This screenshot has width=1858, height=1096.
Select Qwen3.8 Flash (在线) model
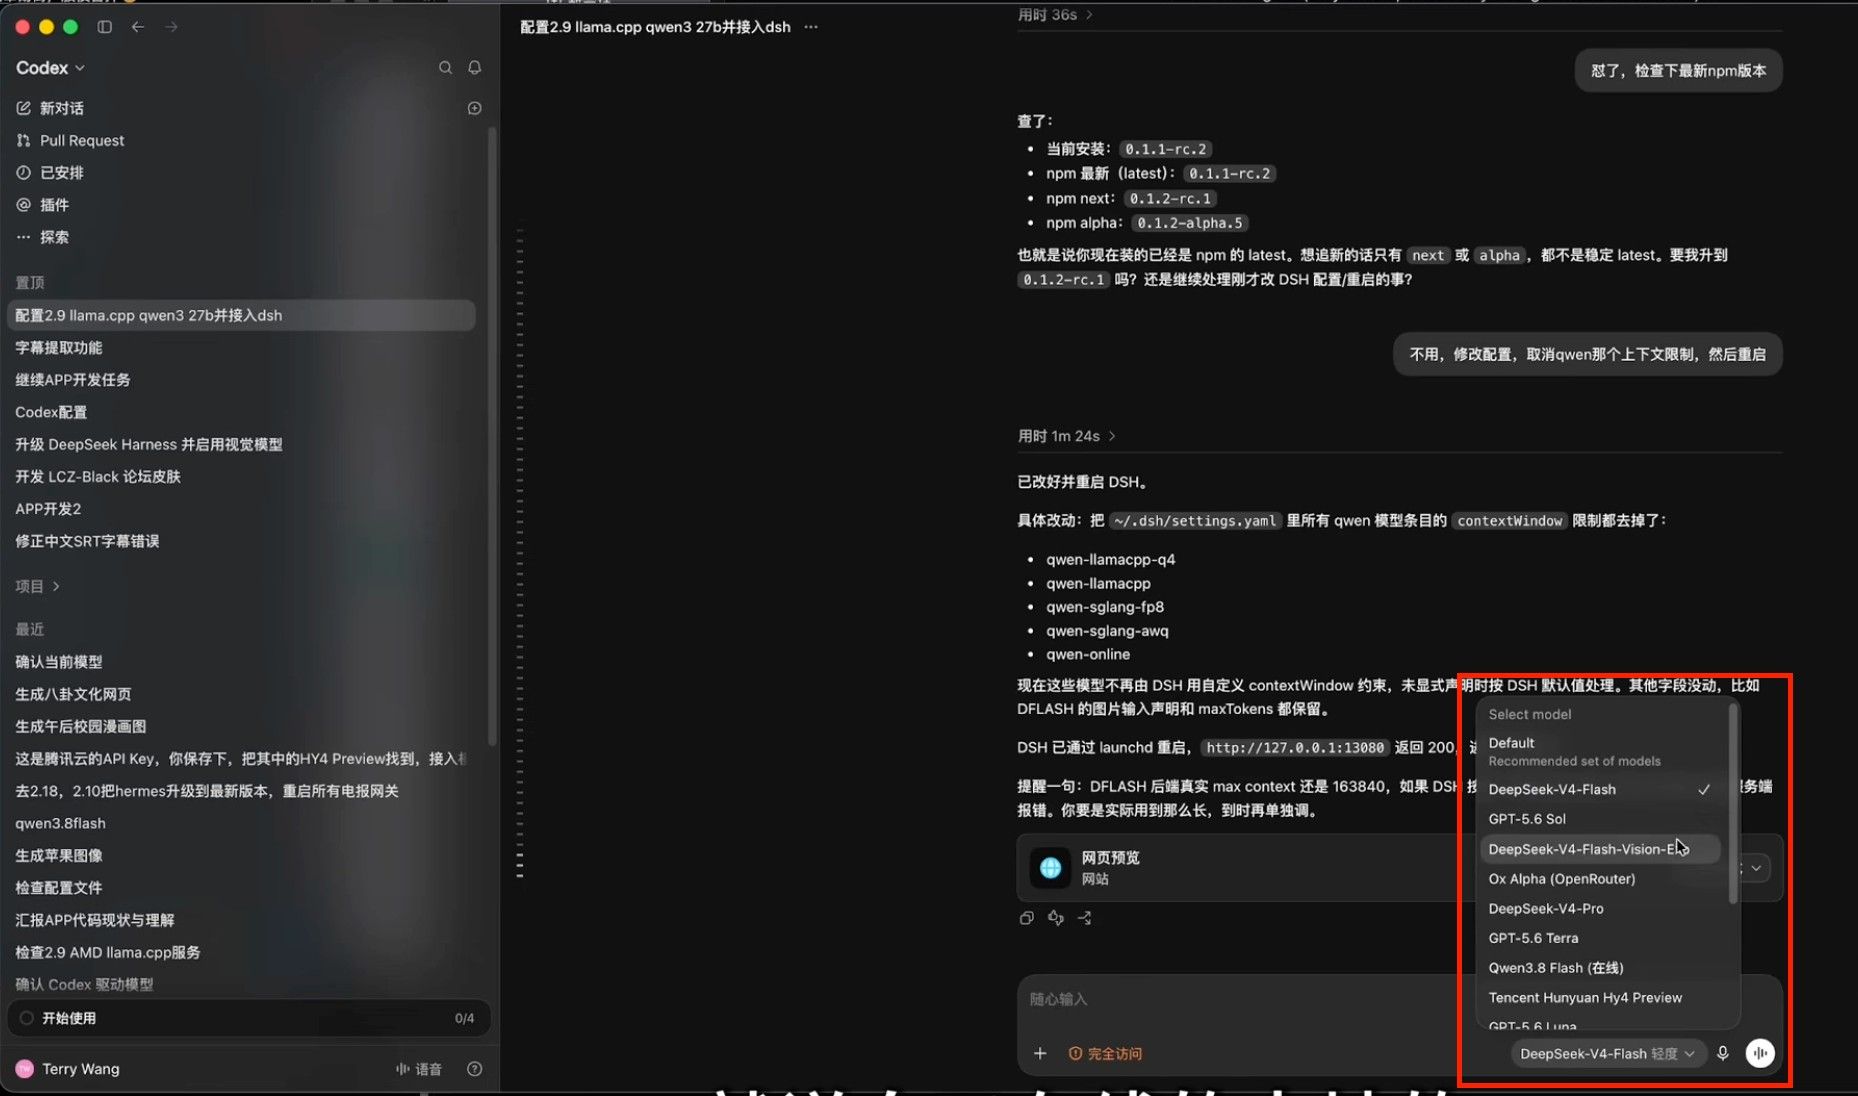(x=1599, y=968)
